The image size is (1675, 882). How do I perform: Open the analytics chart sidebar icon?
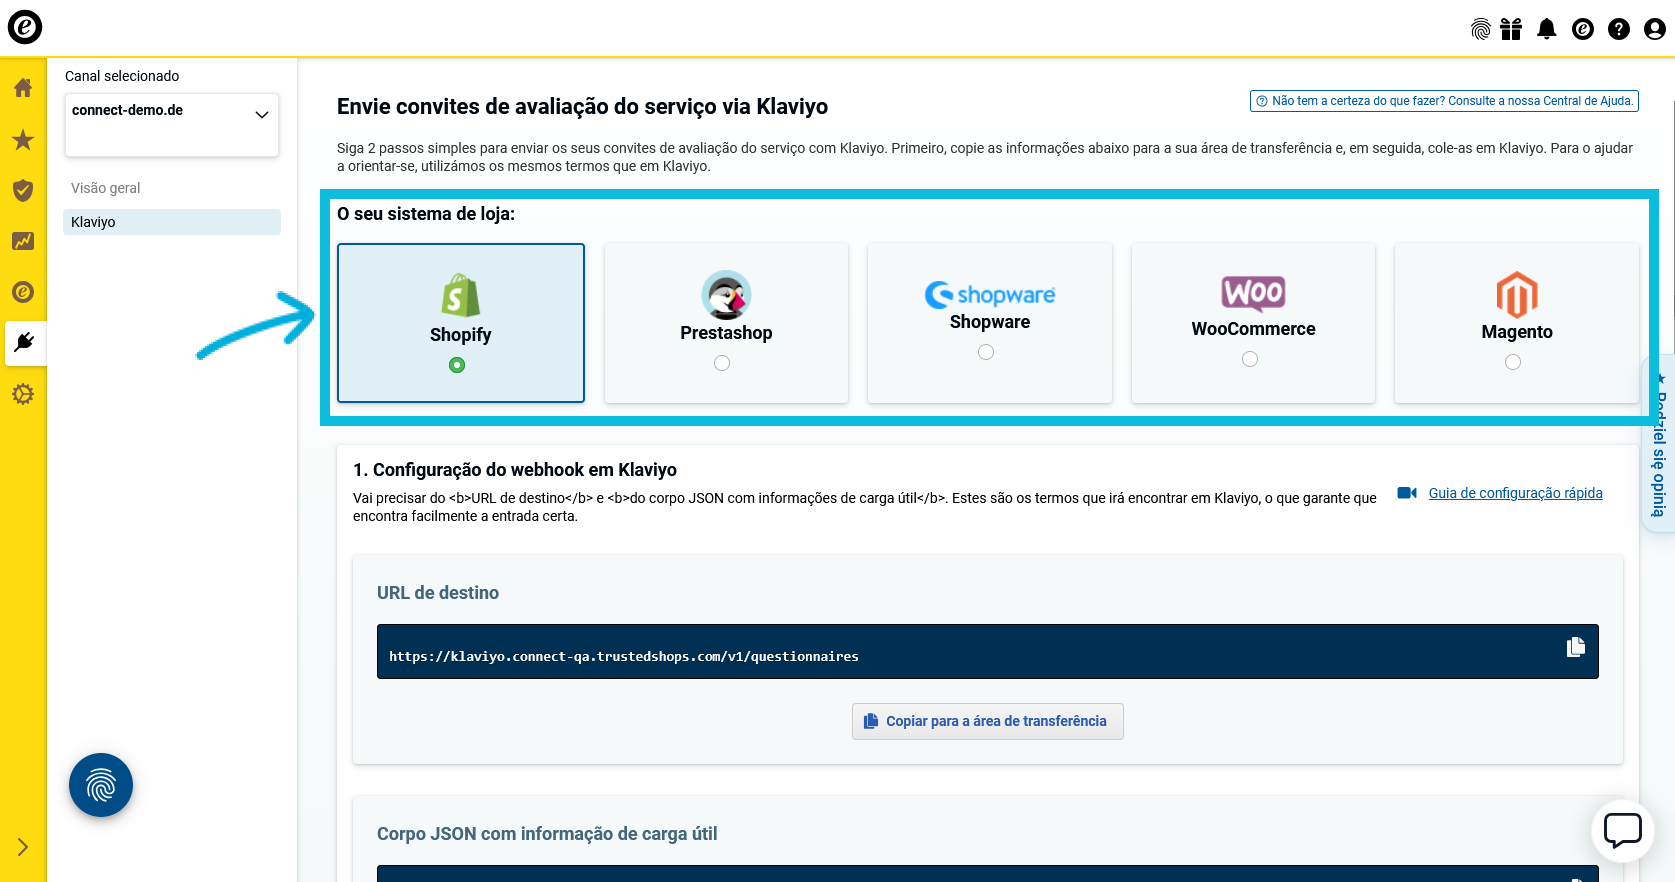coord(23,241)
